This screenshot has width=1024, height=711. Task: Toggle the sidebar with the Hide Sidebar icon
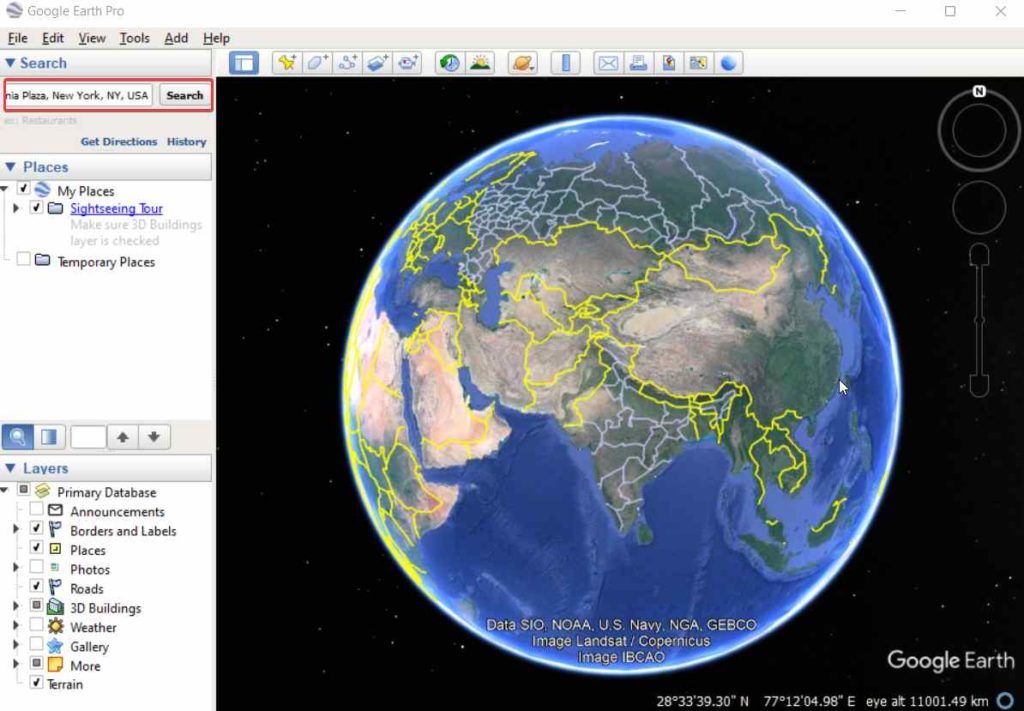pyautogui.click(x=244, y=63)
